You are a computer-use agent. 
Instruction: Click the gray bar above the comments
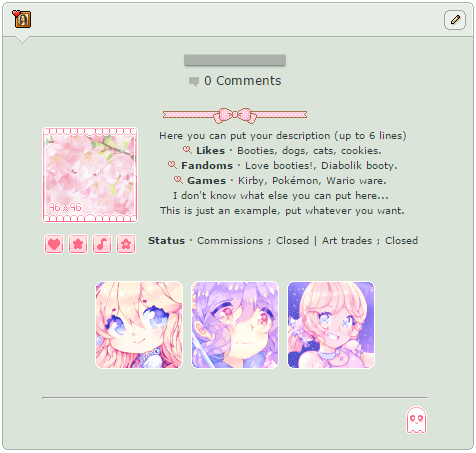click(x=235, y=60)
